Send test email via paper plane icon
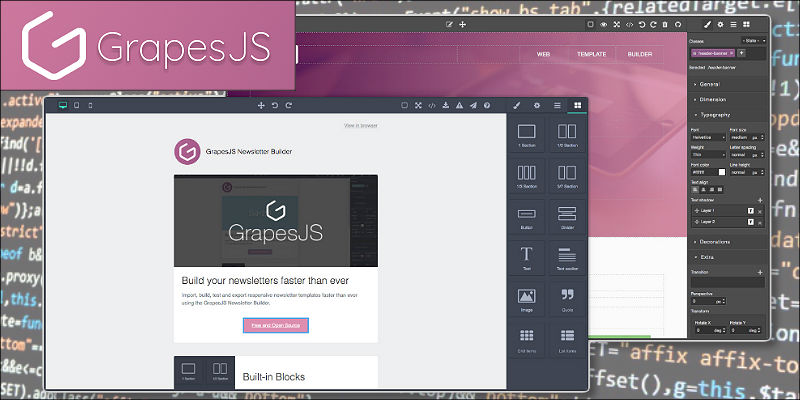Viewport: 800px width, 400px height. (473, 105)
